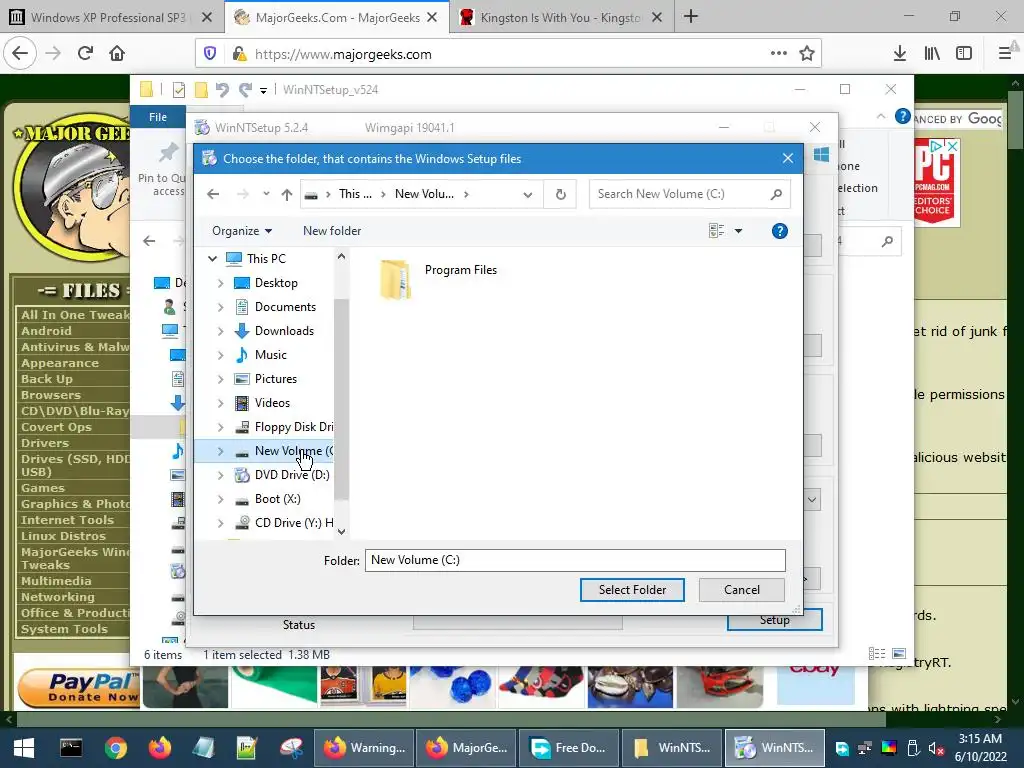Open File tab in Explorer ribbon
The width and height of the screenshot is (1024, 768).
click(x=157, y=117)
